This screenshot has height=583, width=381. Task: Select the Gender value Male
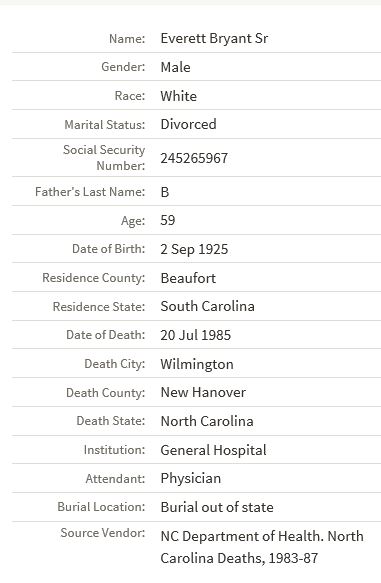point(175,67)
